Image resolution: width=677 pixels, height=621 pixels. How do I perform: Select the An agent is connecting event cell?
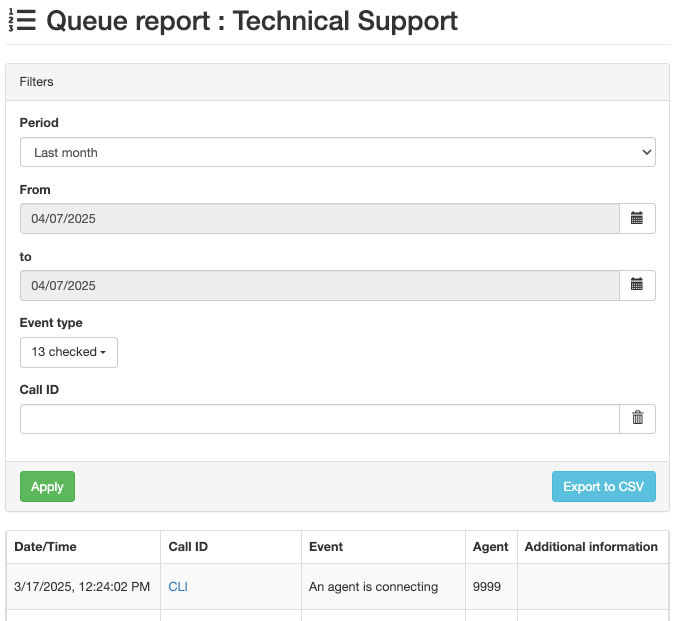point(374,587)
